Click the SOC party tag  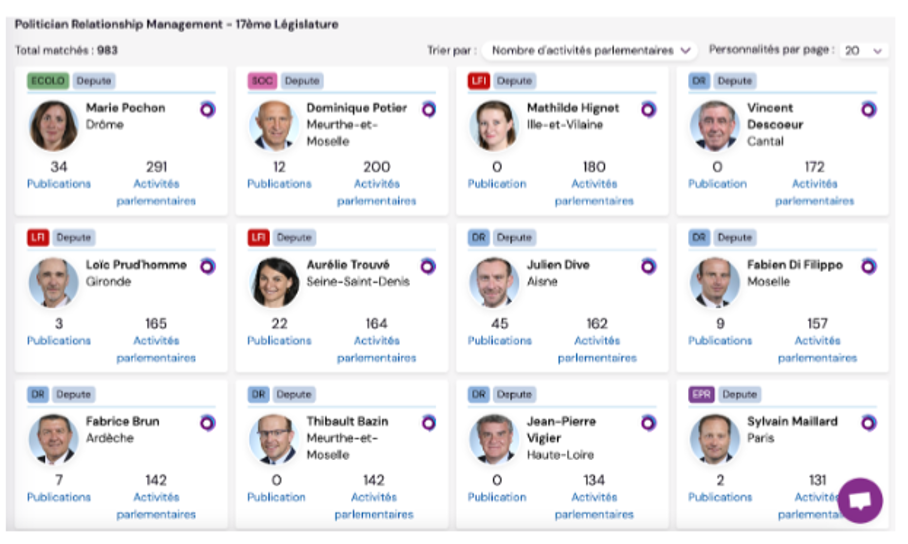pos(262,81)
